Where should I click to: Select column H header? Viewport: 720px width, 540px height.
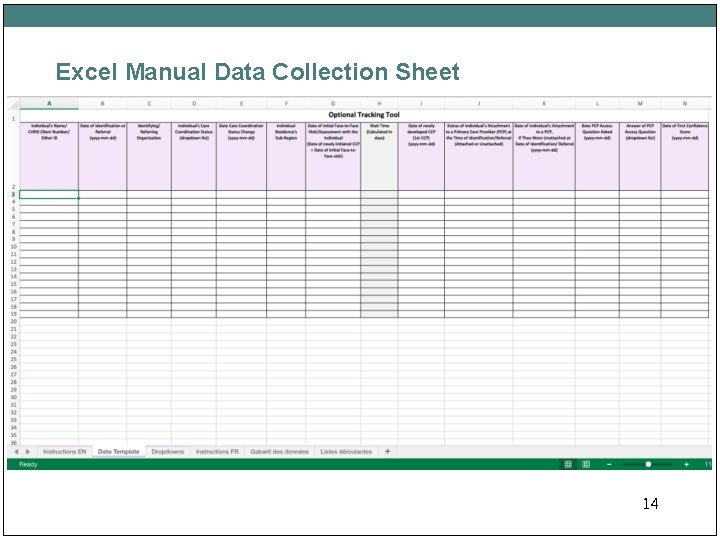(x=379, y=104)
